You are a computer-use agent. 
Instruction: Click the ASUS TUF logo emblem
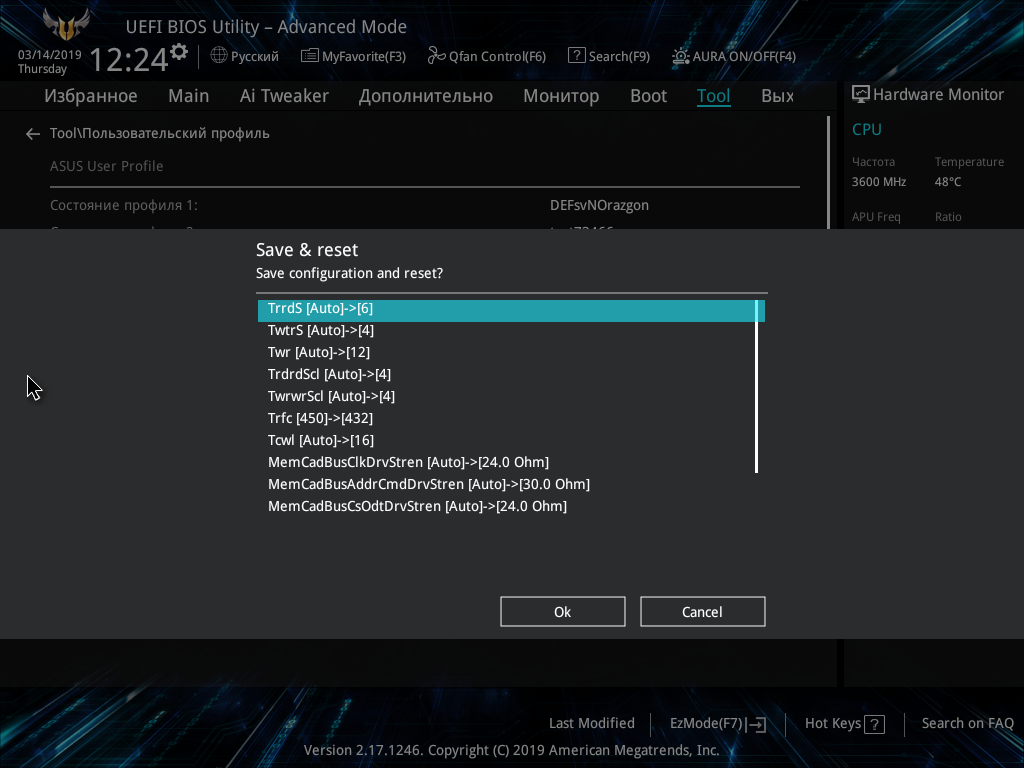(x=65, y=25)
